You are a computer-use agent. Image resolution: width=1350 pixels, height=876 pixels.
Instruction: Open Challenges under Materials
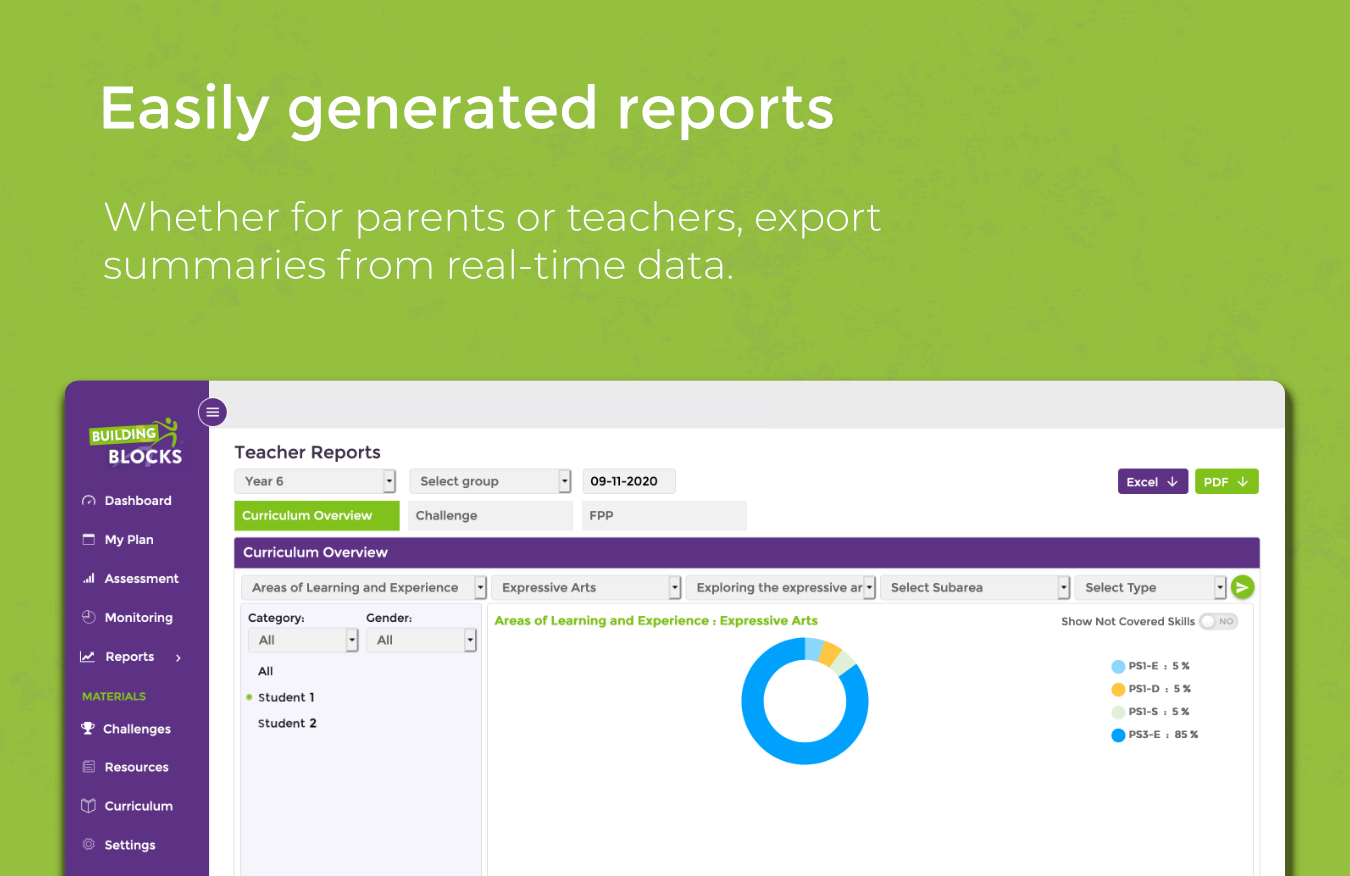pos(136,729)
